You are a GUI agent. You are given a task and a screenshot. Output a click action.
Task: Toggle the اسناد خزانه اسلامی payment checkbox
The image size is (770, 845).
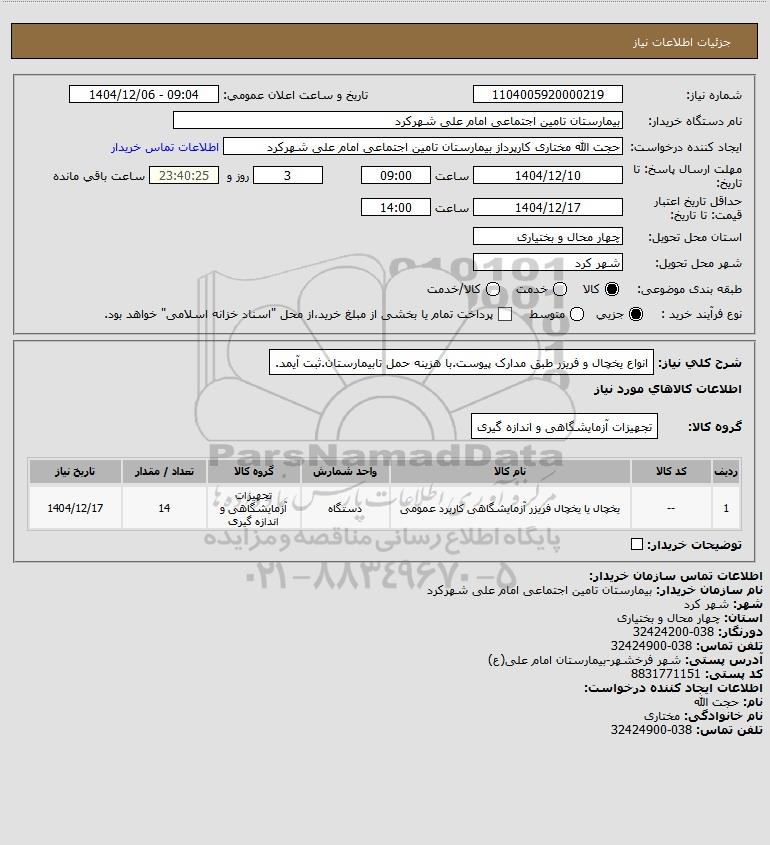tap(505, 314)
